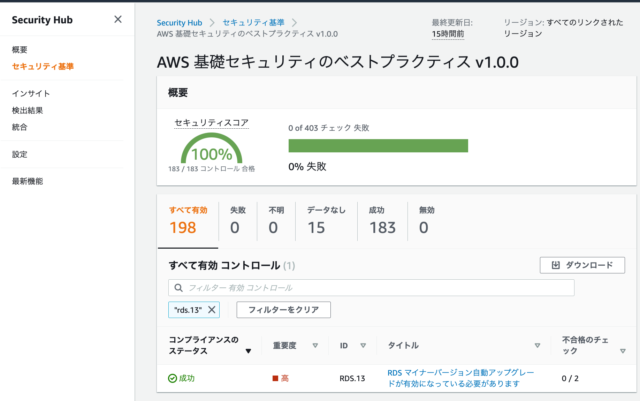Select the 無効 0 tab
The width and height of the screenshot is (640, 401).
(x=427, y=221)
